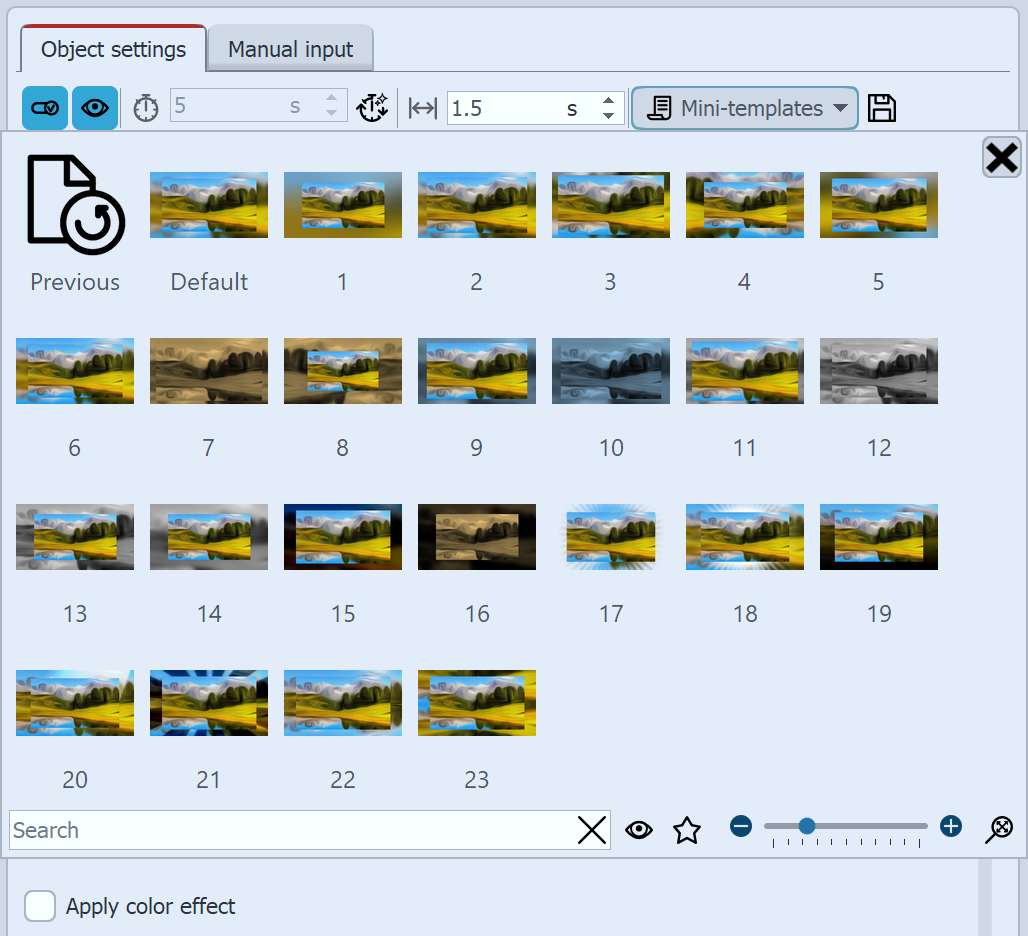Click the animated clock duration icon

pyautogui.click(x=373, y=107)
